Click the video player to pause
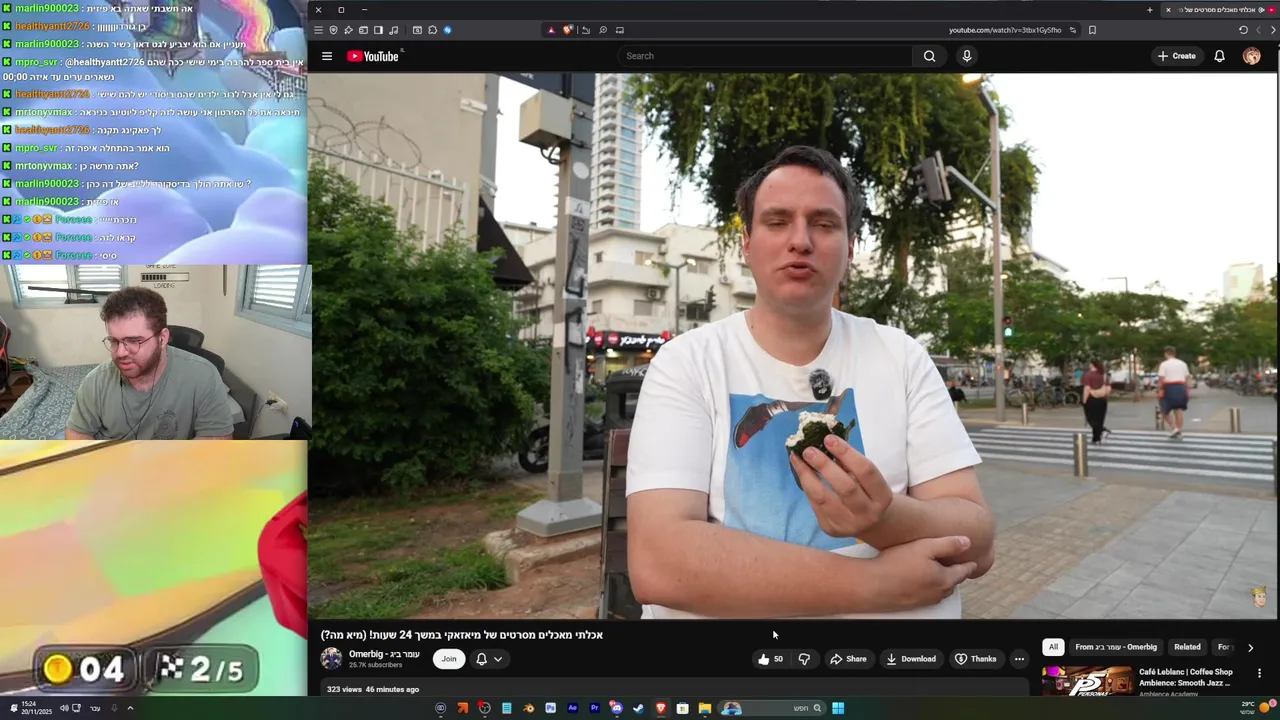Image resolution: width=1280 pixels, height=720 pixels. 792,346
